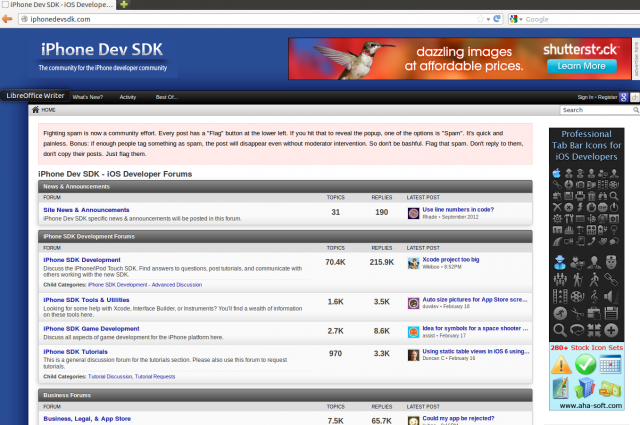640x425 pixels.
Task: Open the What's New? menu
Action: [88, 97]
